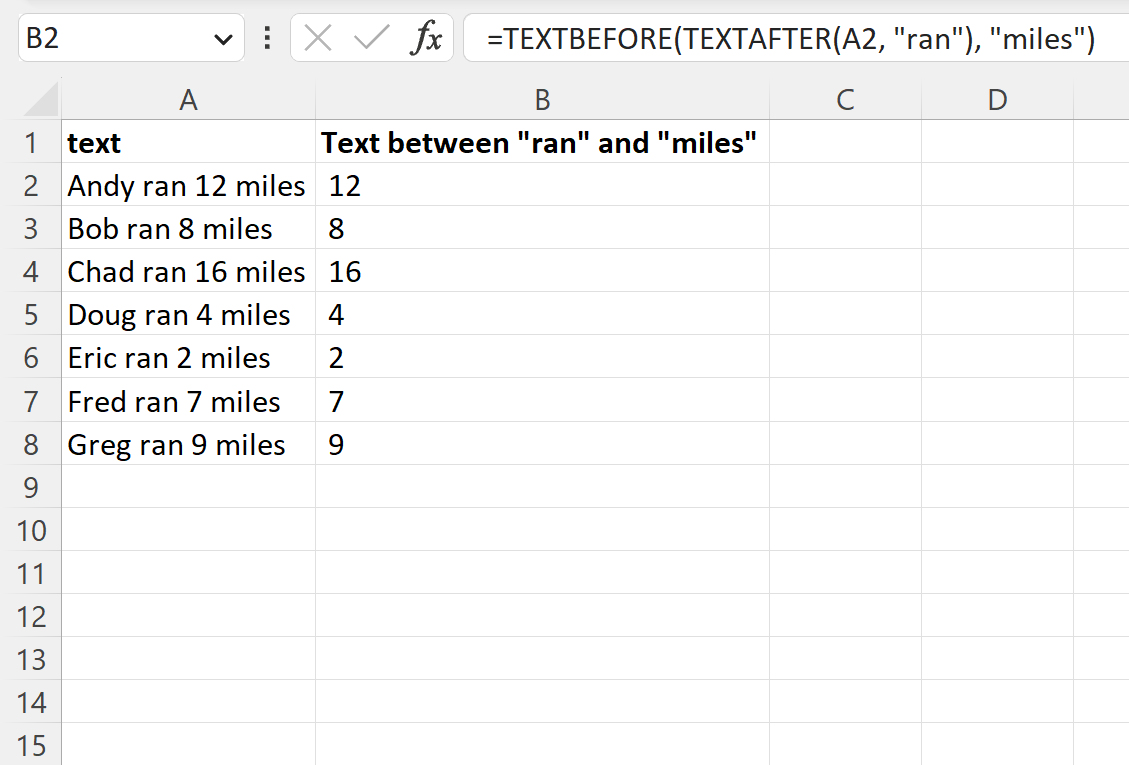Select the "Greg ran 9 miles" cell

pyautogui.click(x=189, y=444)
